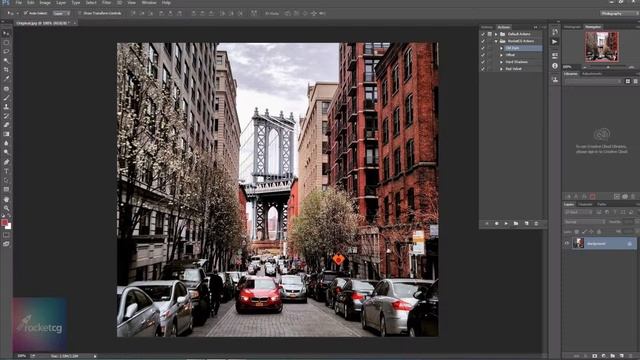Select the Brush tool
Image resolution: width=640 pixels, height=360 pixels.
point(6,98)
